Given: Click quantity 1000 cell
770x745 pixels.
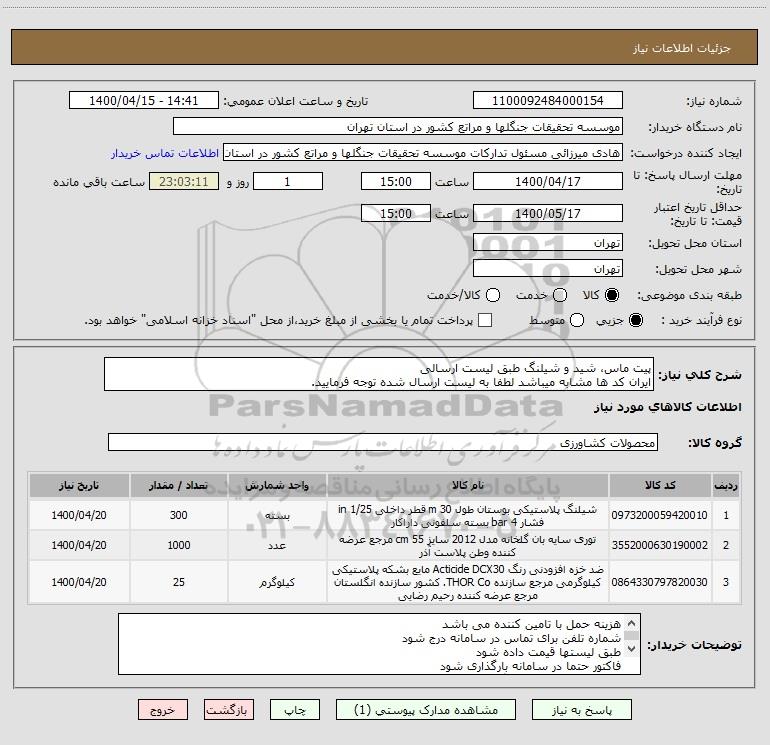Looking at the screenshot, I should 179,545.
